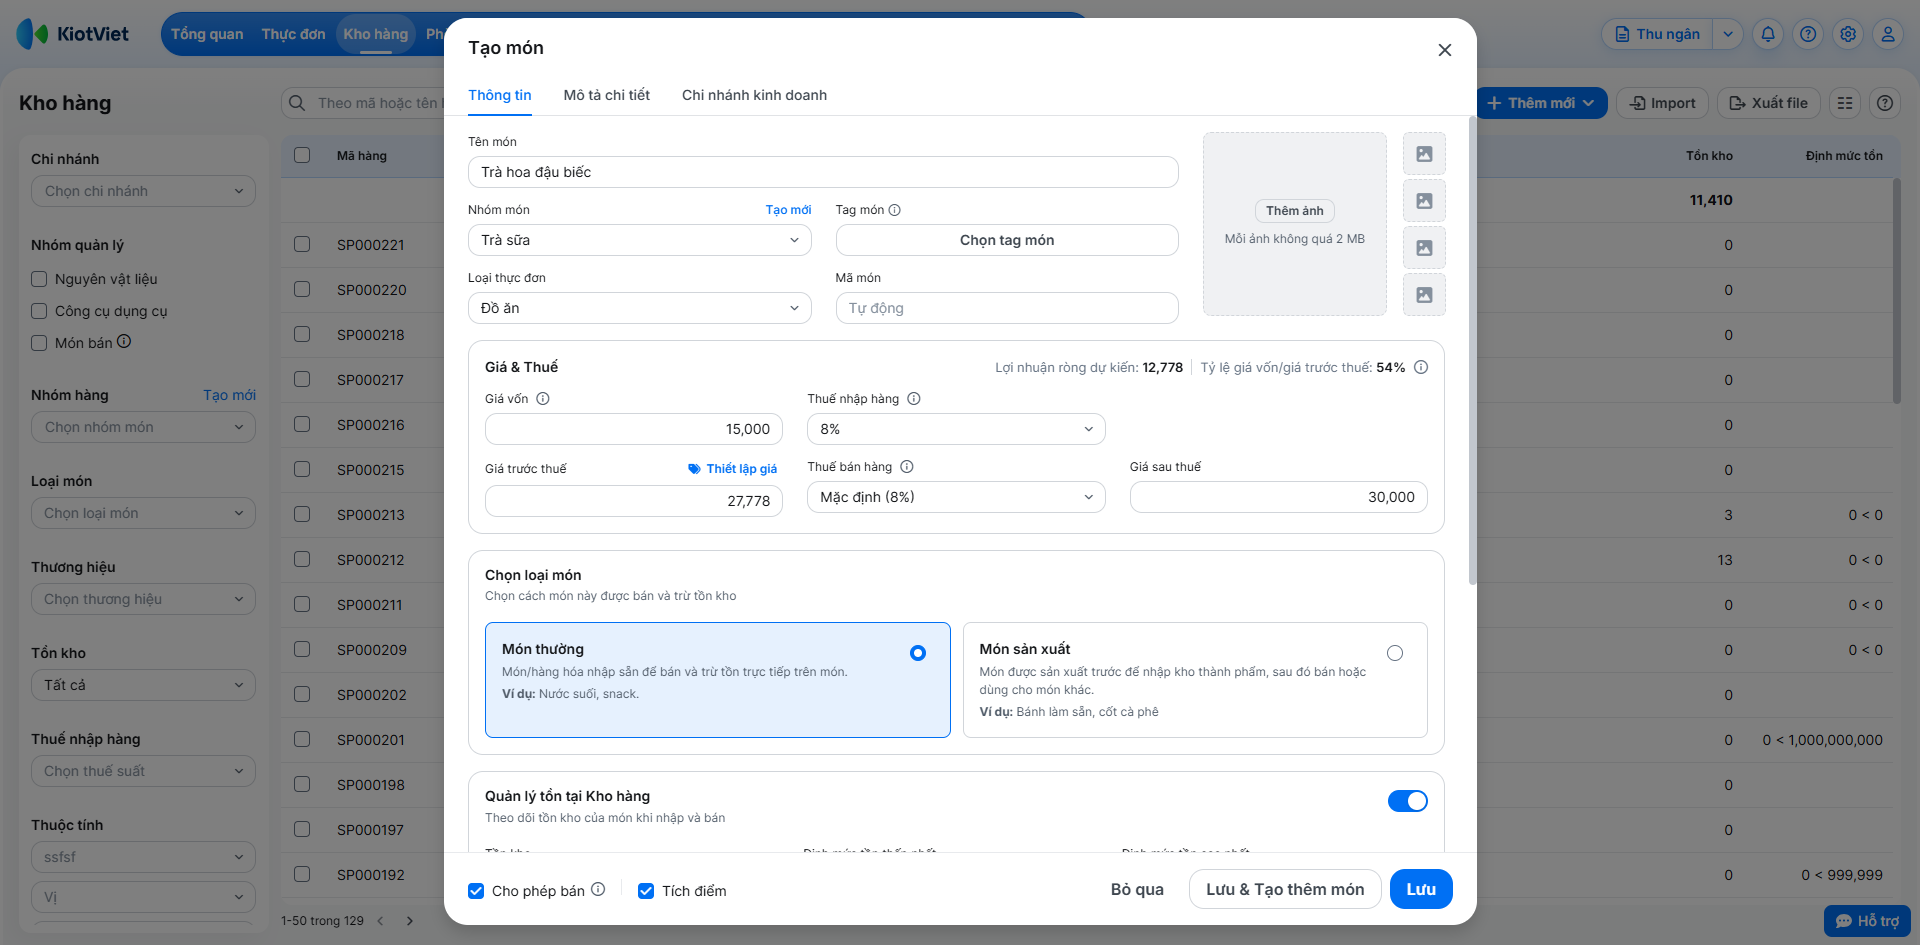This screenshot has width=1920, height=945.
Task: Select the Món sản xuất radio option
Action: coord(1395,653)
